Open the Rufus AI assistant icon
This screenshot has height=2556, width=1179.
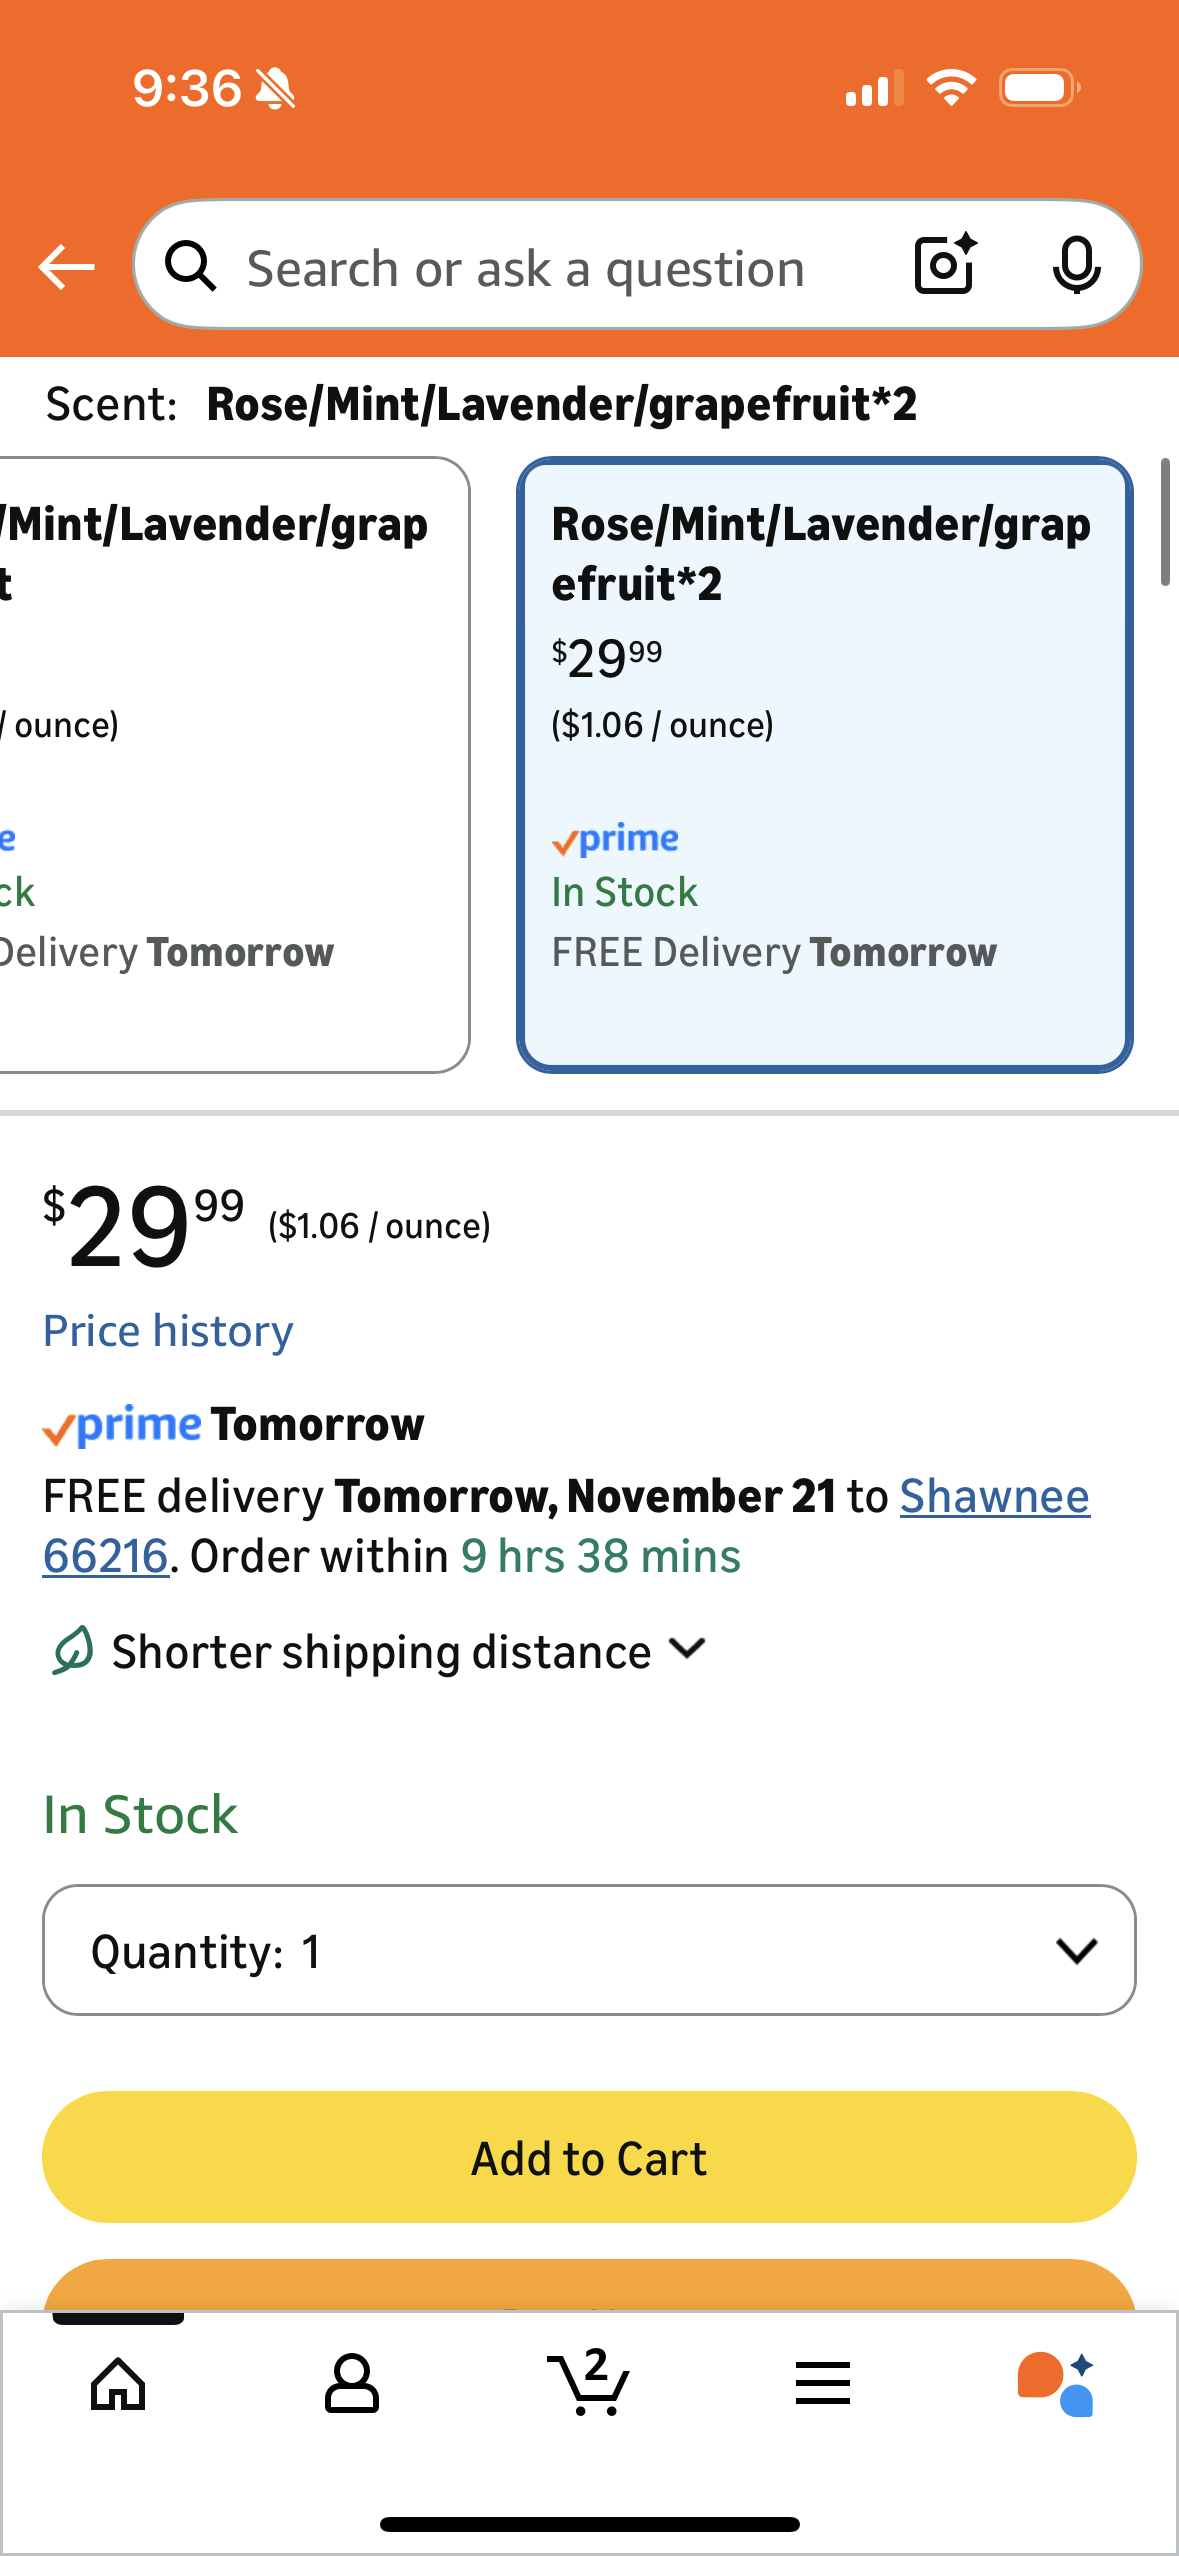point(1056,2384)
